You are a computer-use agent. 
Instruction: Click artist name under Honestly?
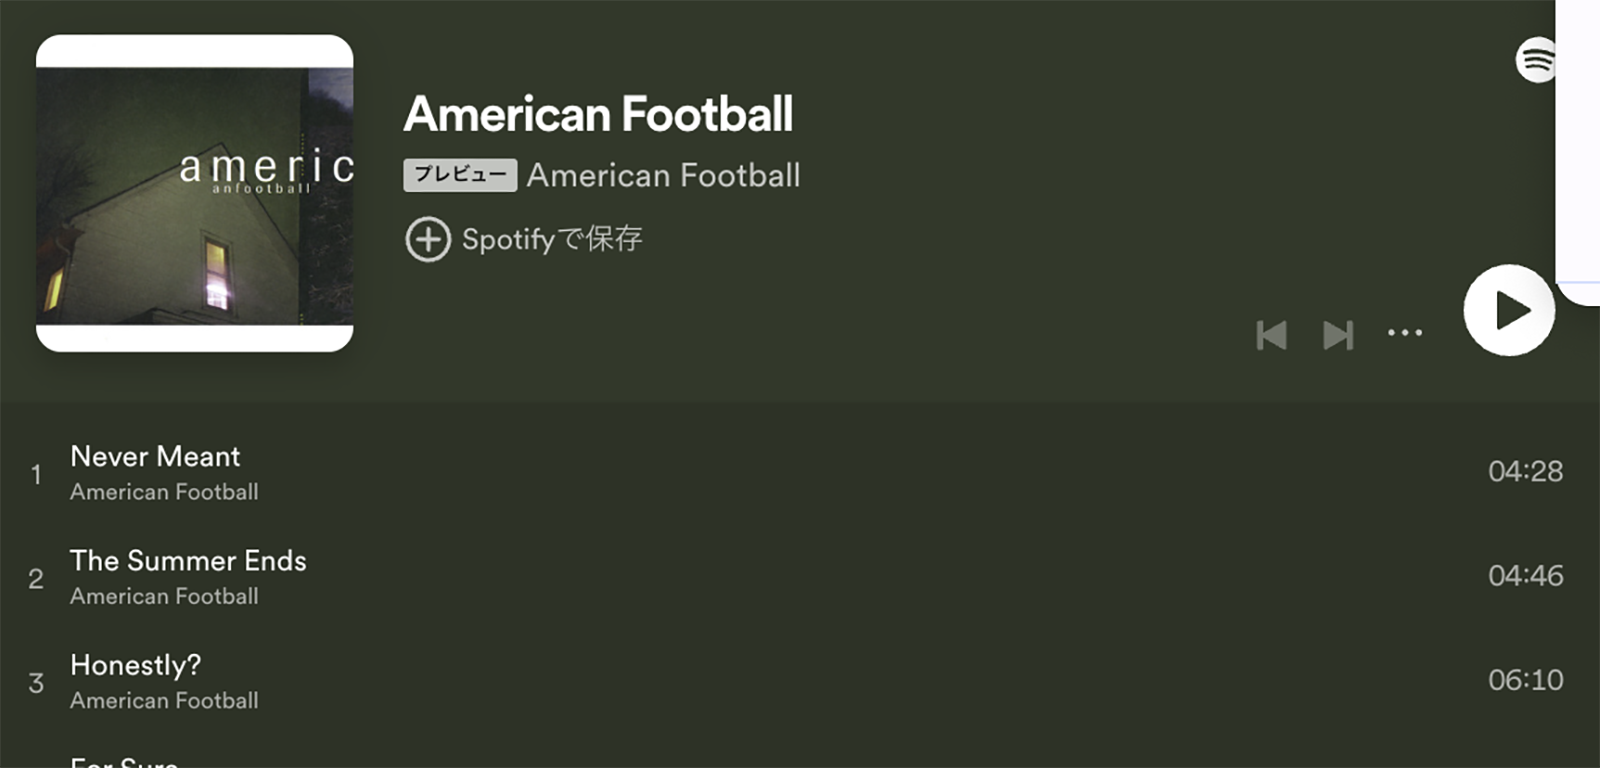pos(164,701)
